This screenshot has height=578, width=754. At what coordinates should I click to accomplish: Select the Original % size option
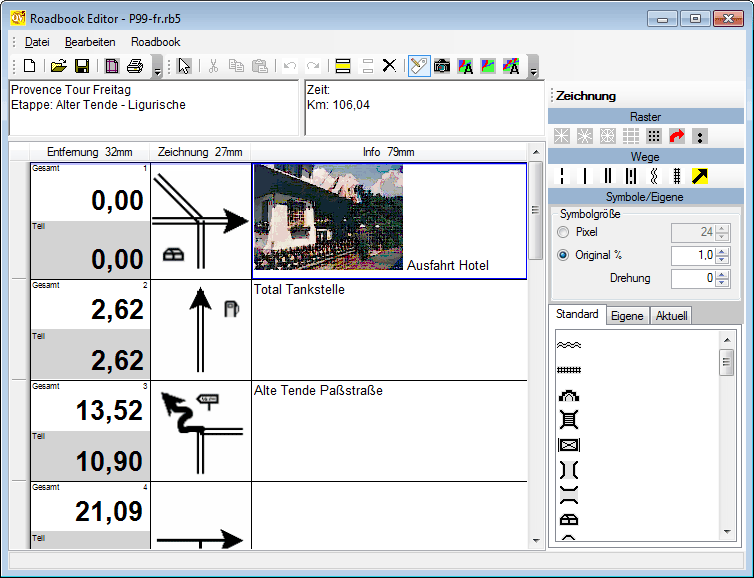563,255
